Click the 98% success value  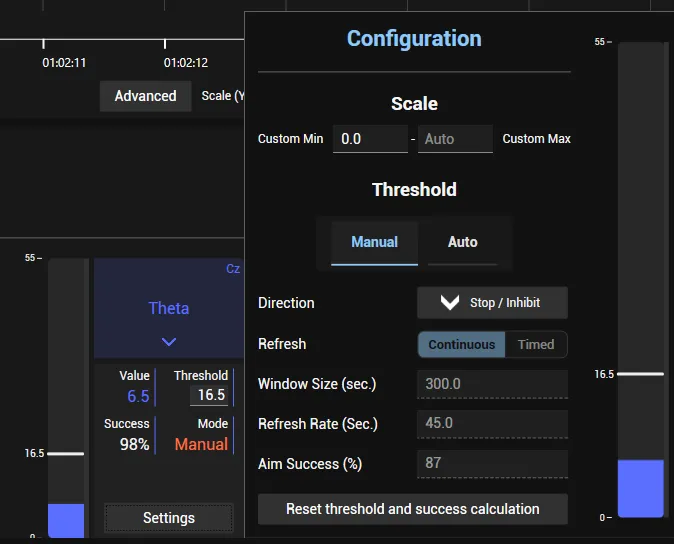[135, 444]
